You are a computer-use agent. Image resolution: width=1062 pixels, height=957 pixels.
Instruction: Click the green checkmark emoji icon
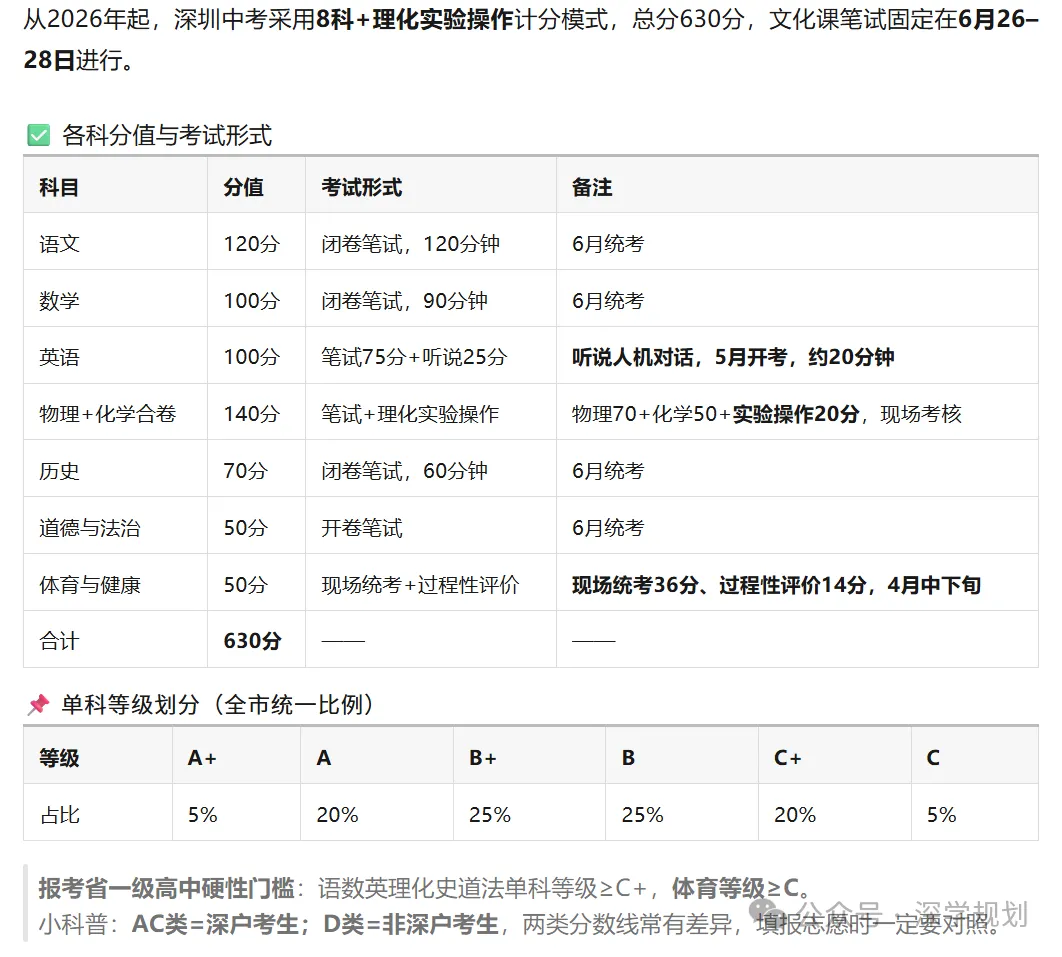point(39,135)
